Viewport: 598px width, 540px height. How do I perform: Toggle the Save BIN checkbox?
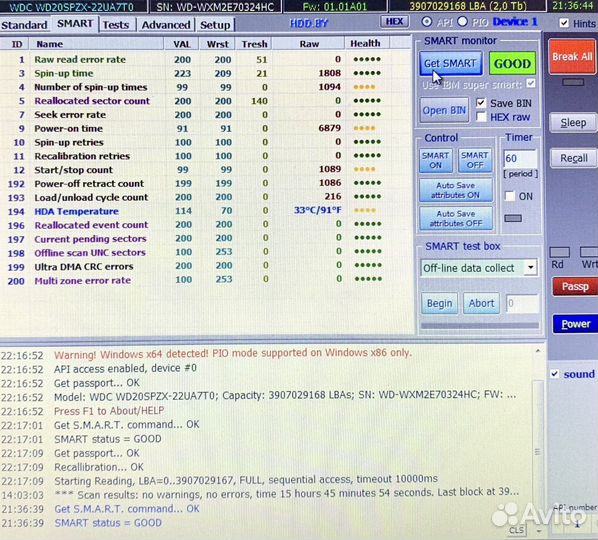click(481, 103)
